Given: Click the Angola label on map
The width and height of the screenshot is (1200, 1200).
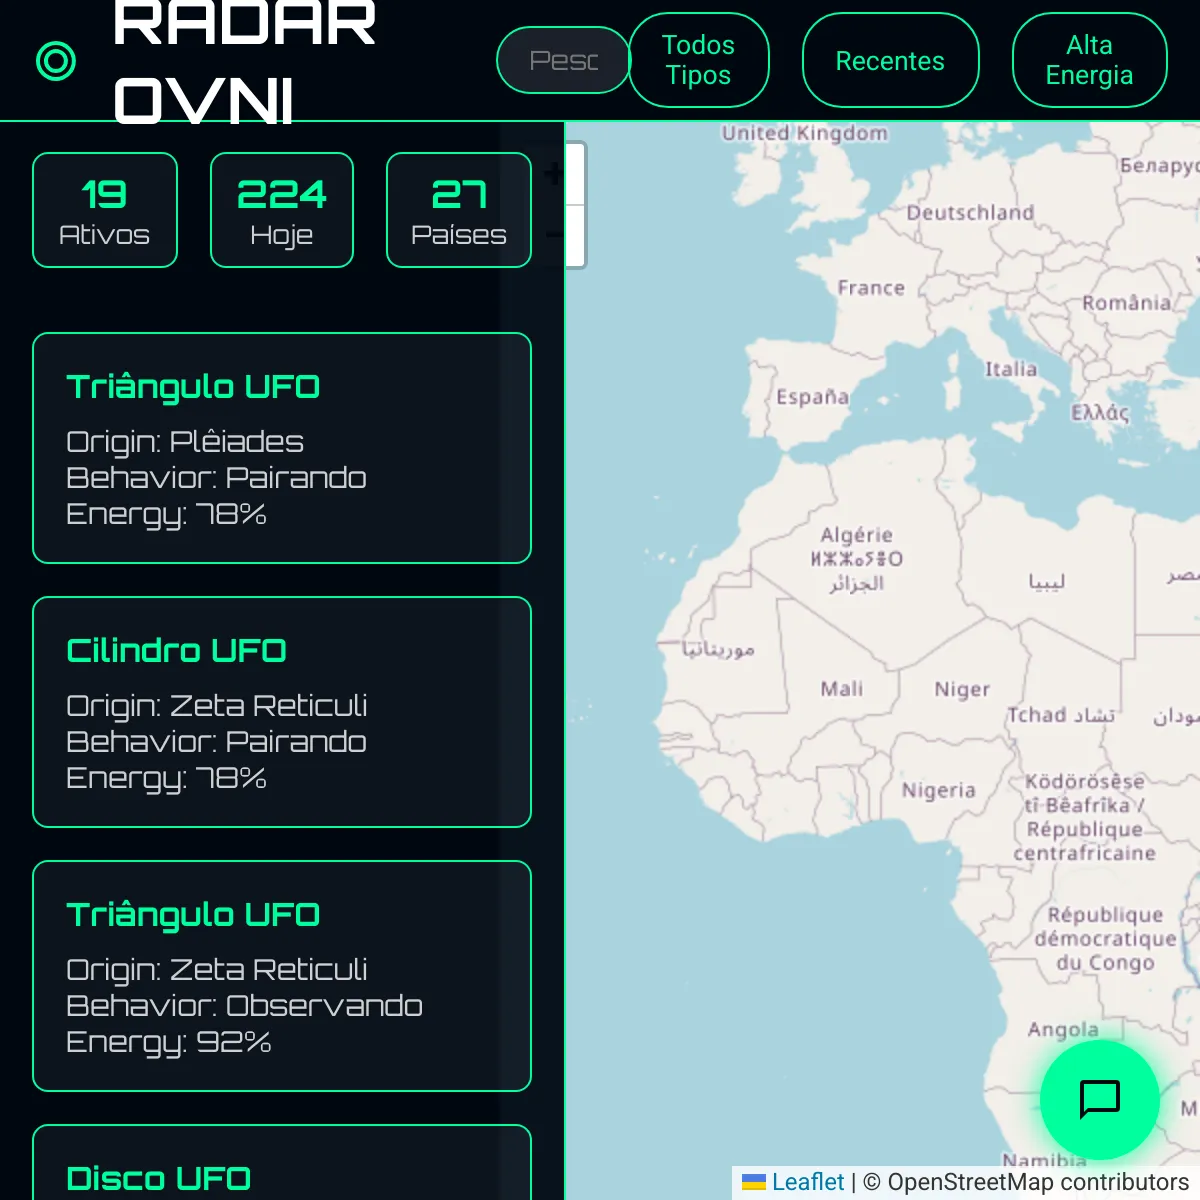Looking at the screenshot, I should (x=1063, y=1030).
